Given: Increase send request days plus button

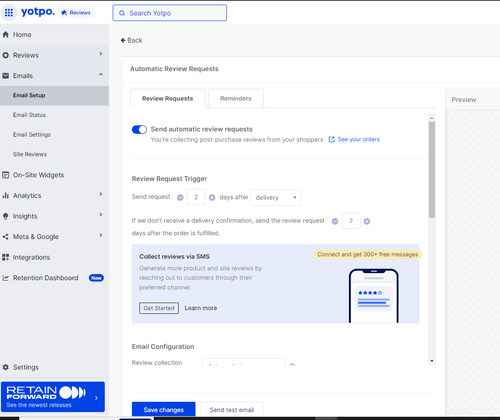Looking at the screenshot, I should point(212,198).
